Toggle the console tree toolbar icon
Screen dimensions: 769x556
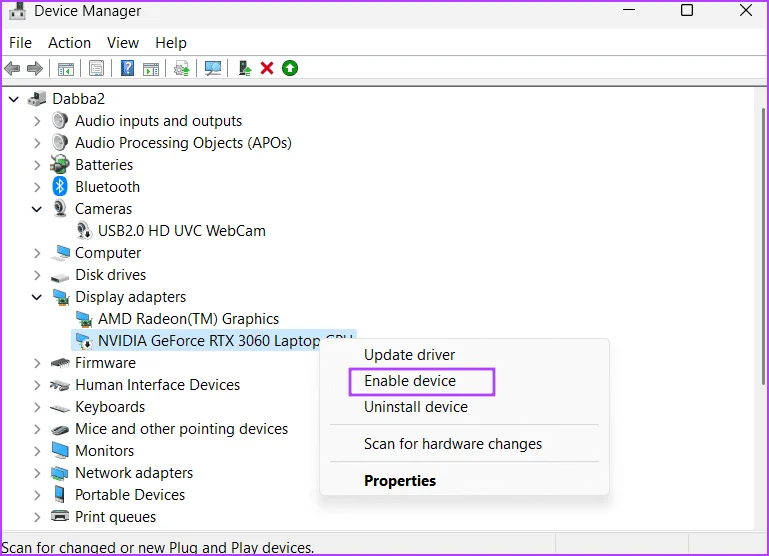click(66, 69)
